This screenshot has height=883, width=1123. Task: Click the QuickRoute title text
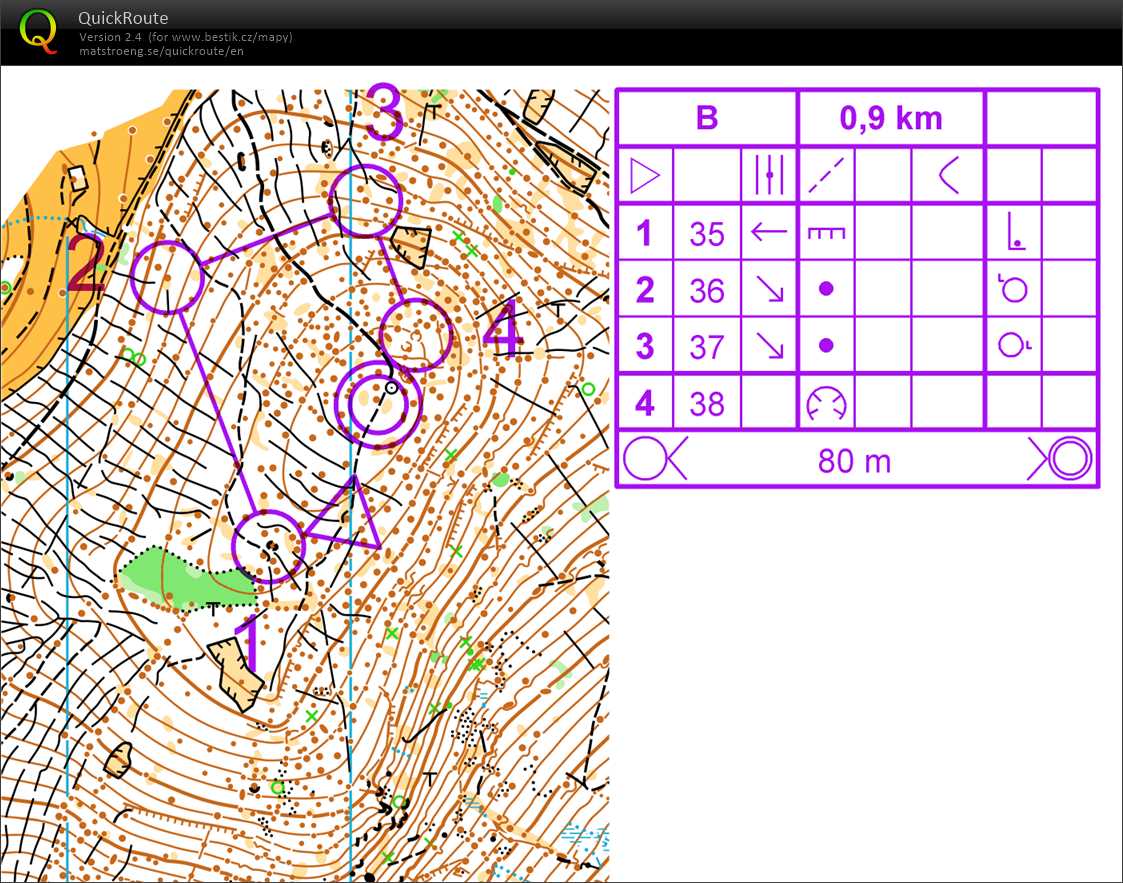[123, 18]
